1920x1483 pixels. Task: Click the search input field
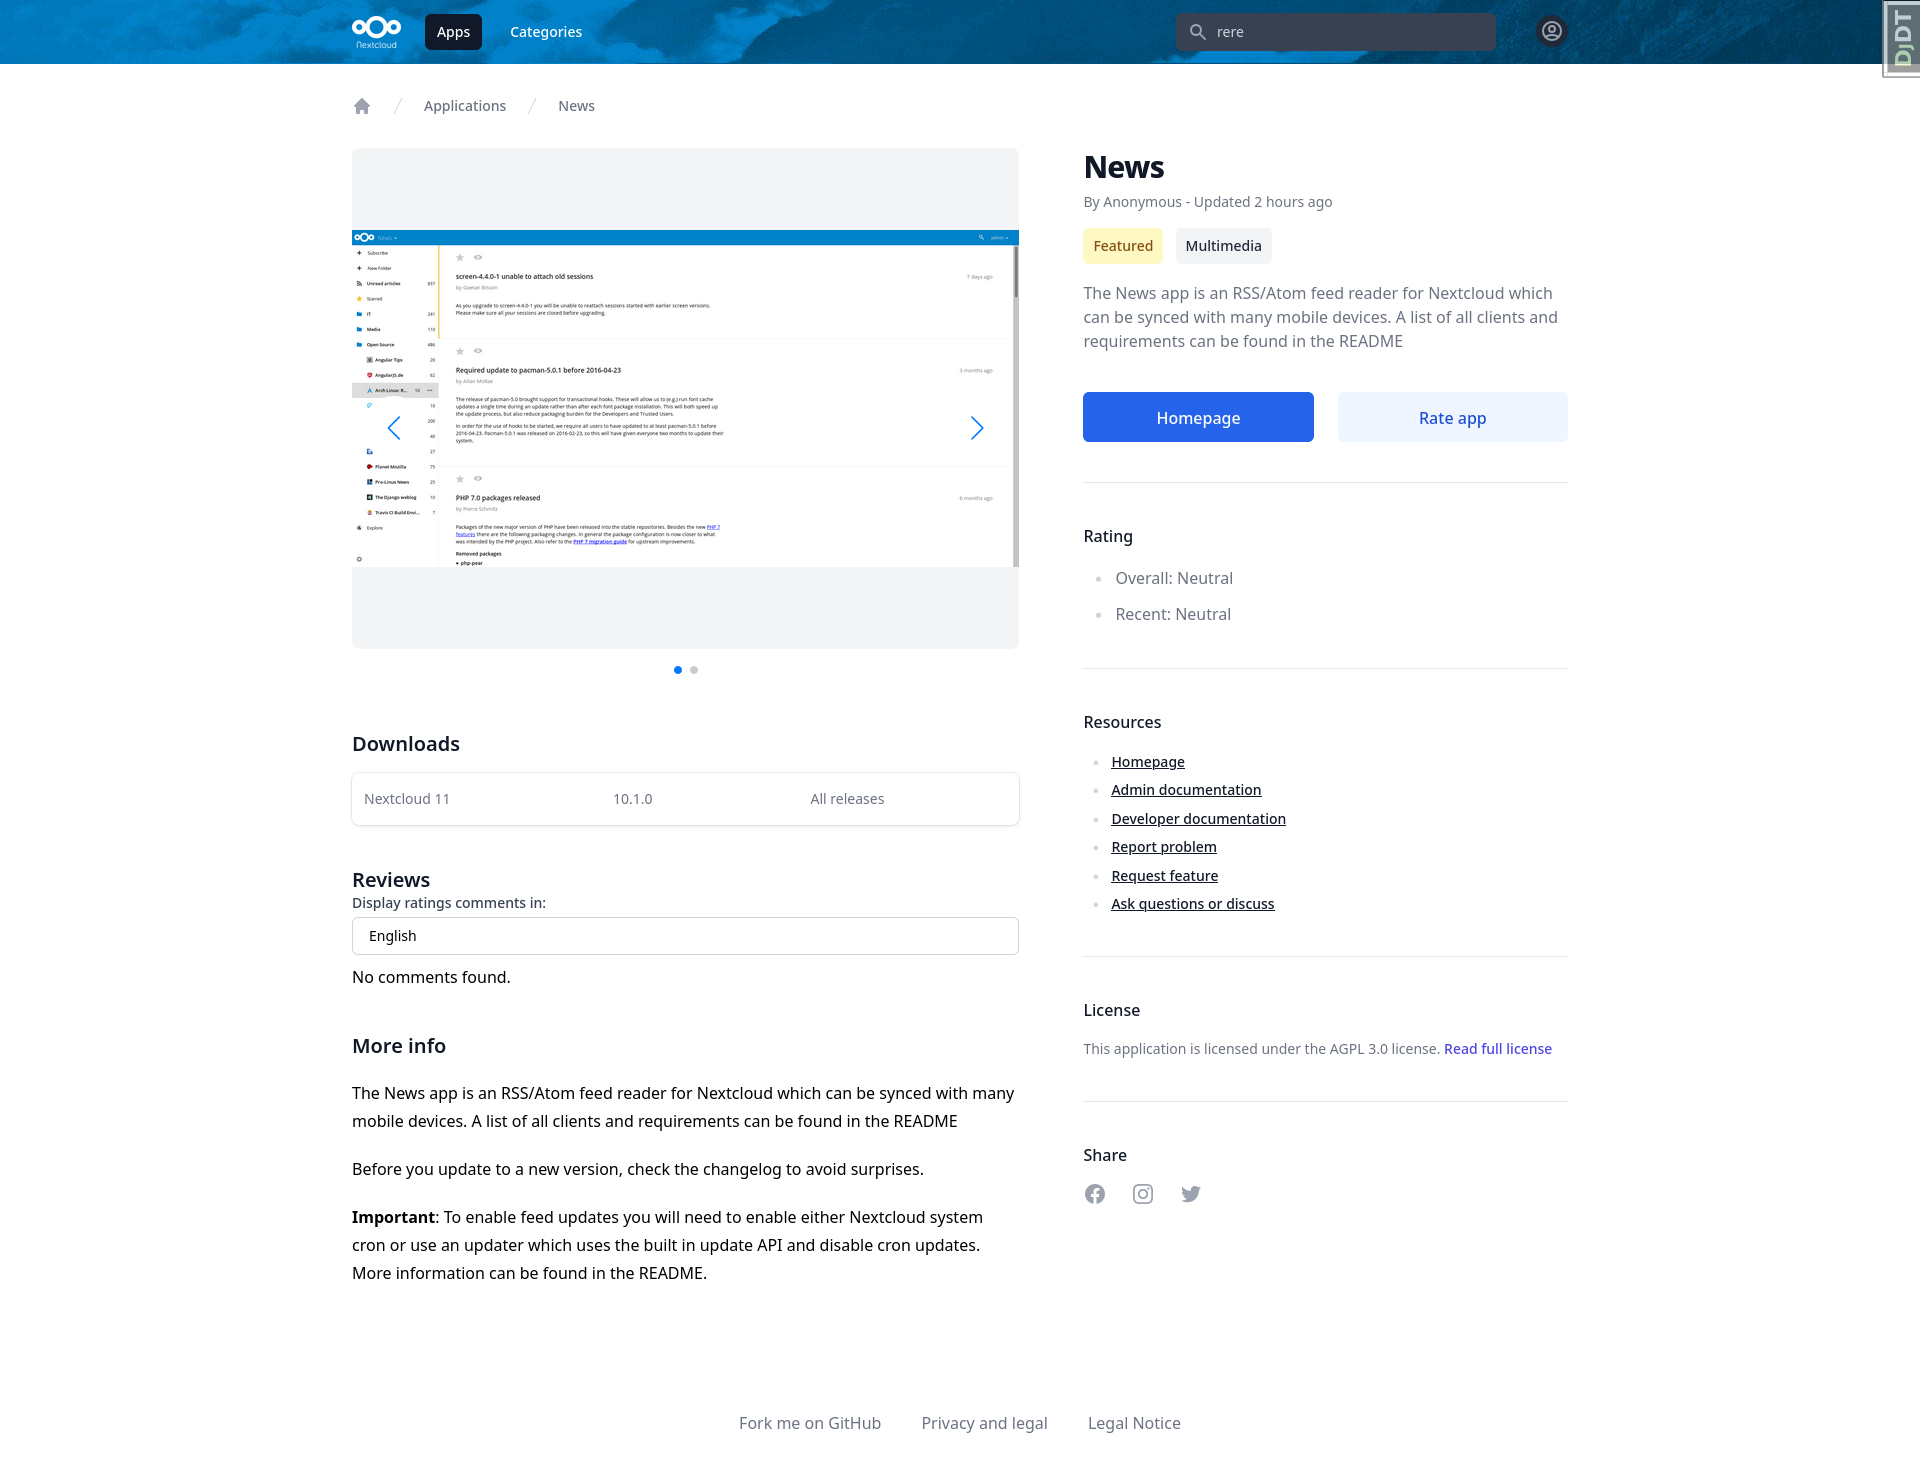1350,32
